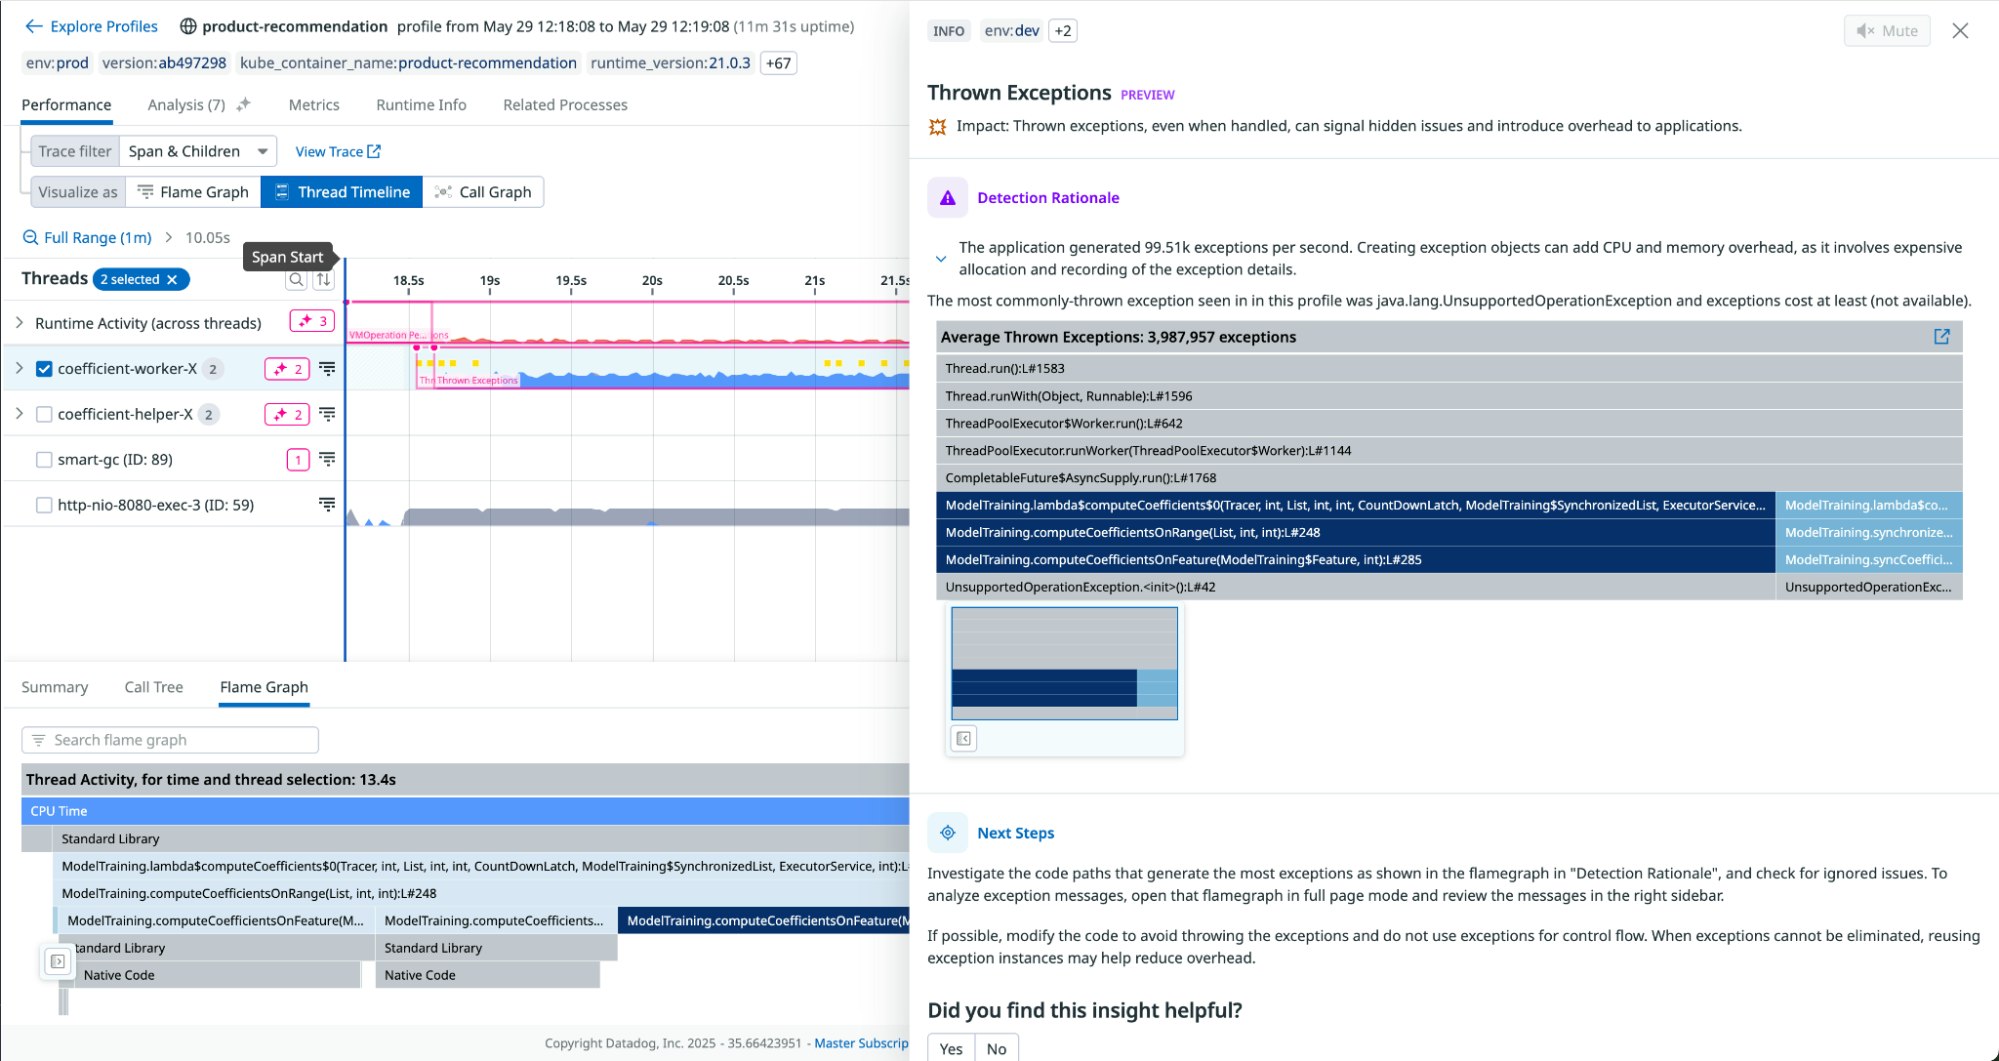This screenshot has height=1061, width=1999.
Task: Expand Runtime Activity across threads row
Action: point(19,322)
